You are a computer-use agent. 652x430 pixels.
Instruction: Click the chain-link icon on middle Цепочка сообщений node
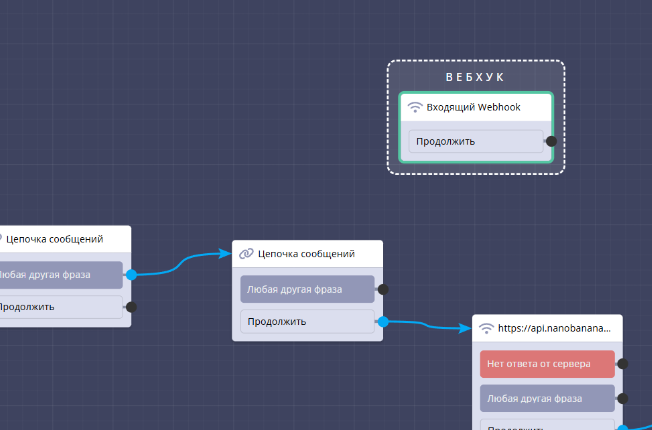click(x=246, y=254)
